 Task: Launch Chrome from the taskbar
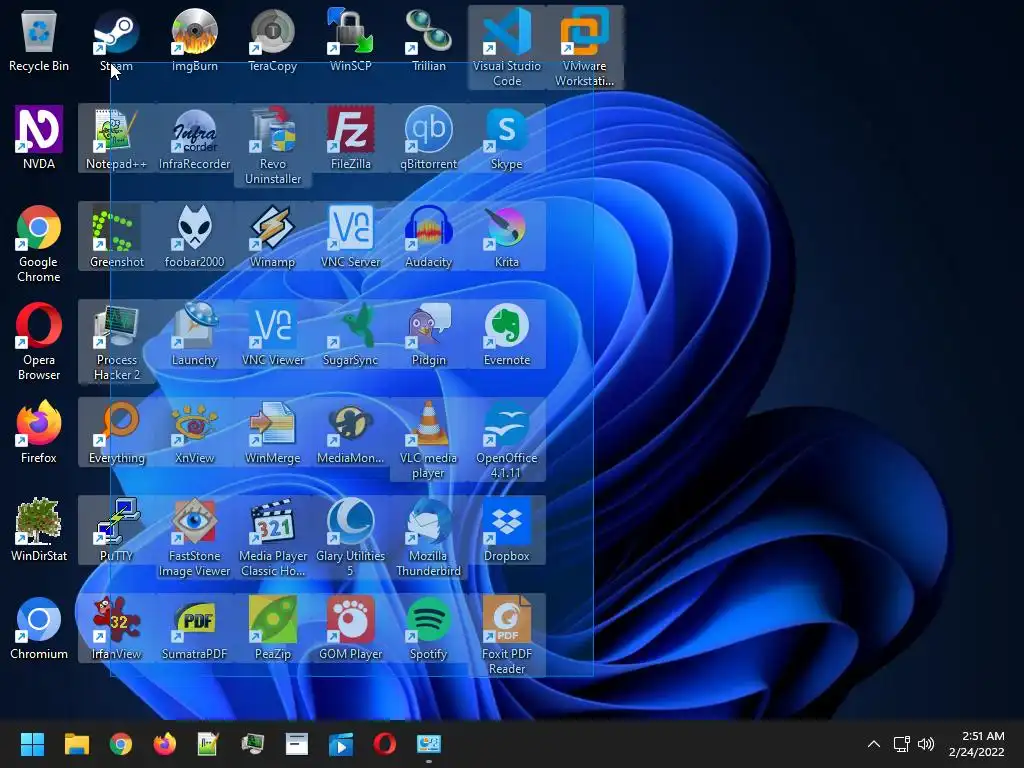(121, 744)
